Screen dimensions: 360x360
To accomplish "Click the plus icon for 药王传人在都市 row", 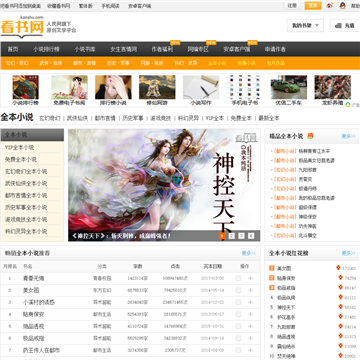I will click(250, 350).
